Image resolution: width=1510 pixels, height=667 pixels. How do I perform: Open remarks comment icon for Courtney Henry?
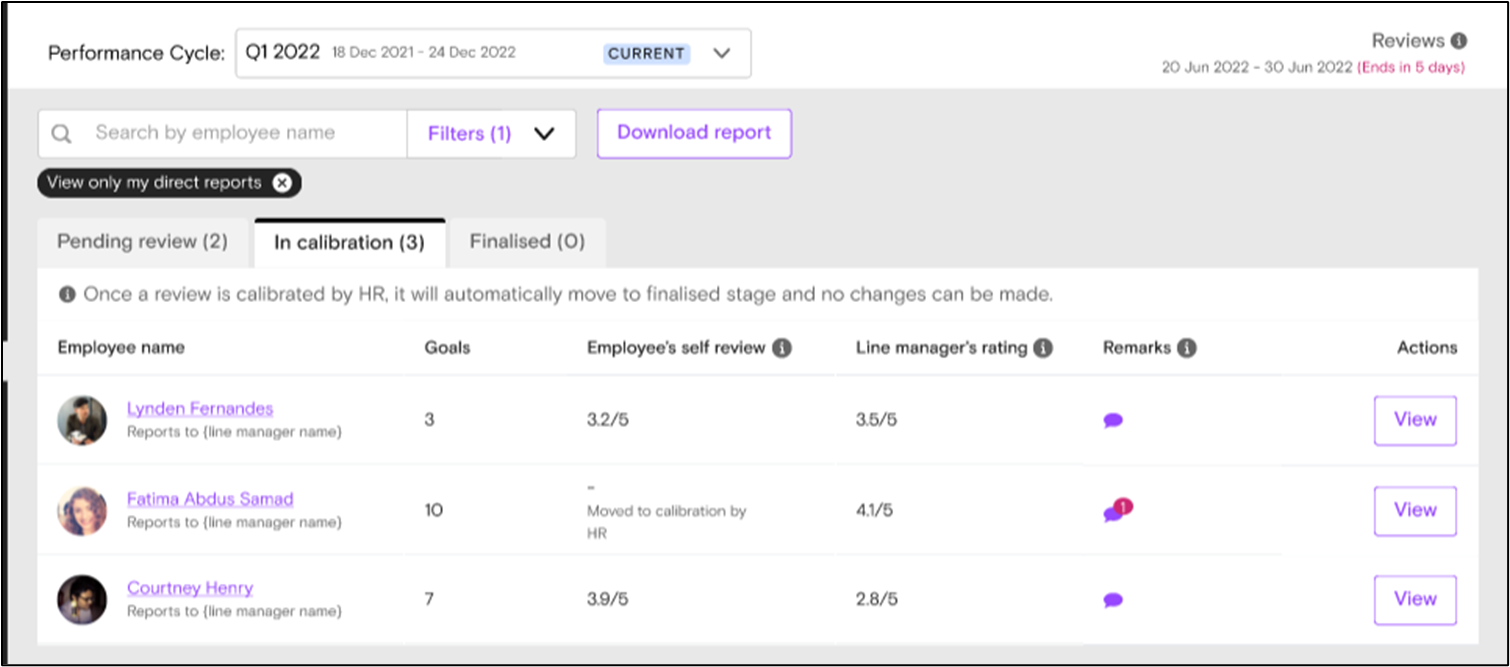point(1113,600)
